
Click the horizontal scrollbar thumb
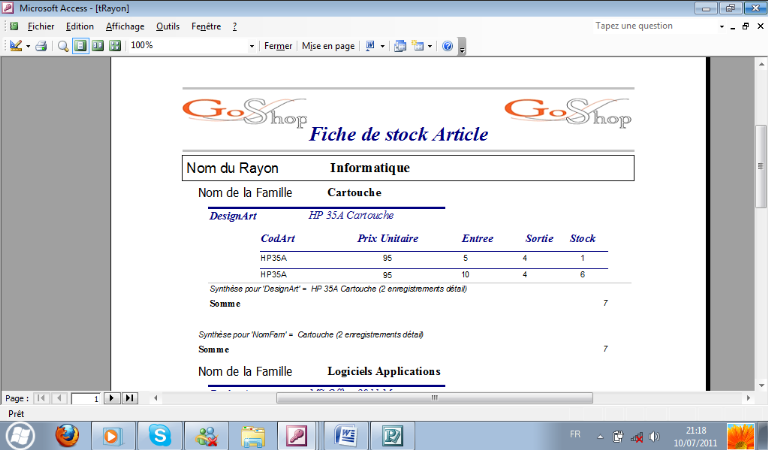coord(434,398)
